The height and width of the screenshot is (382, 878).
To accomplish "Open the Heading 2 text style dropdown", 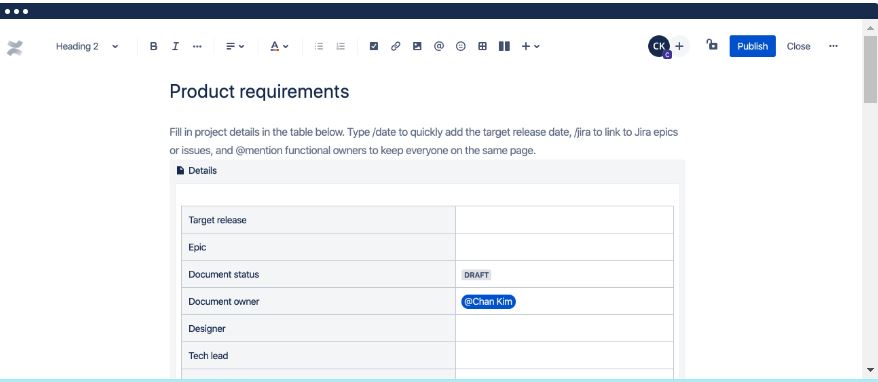I will [87, 46].
